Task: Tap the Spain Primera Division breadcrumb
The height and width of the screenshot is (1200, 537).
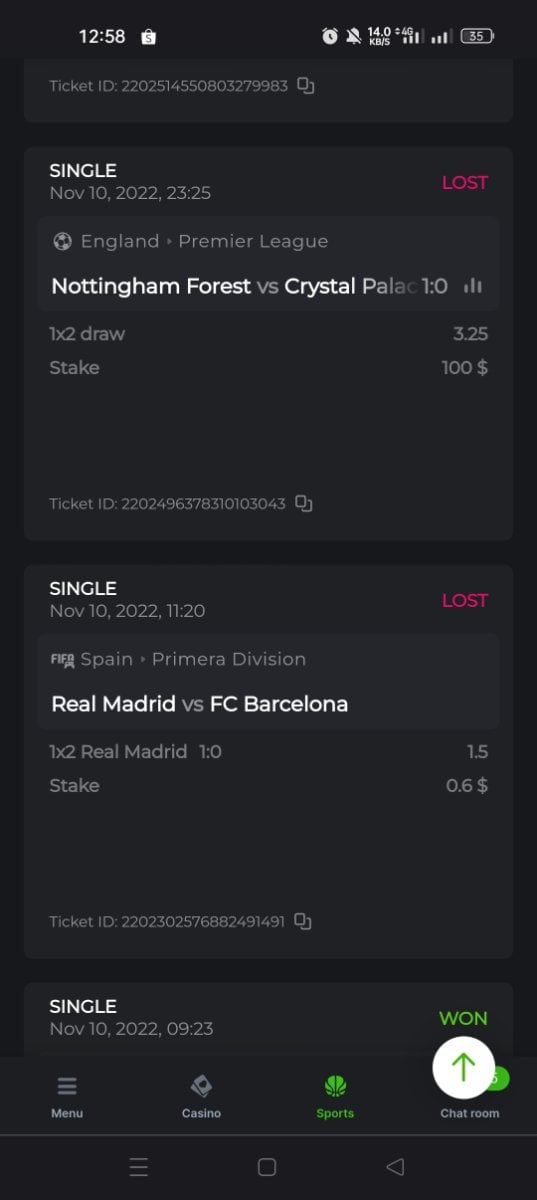Action: point(193,659)
